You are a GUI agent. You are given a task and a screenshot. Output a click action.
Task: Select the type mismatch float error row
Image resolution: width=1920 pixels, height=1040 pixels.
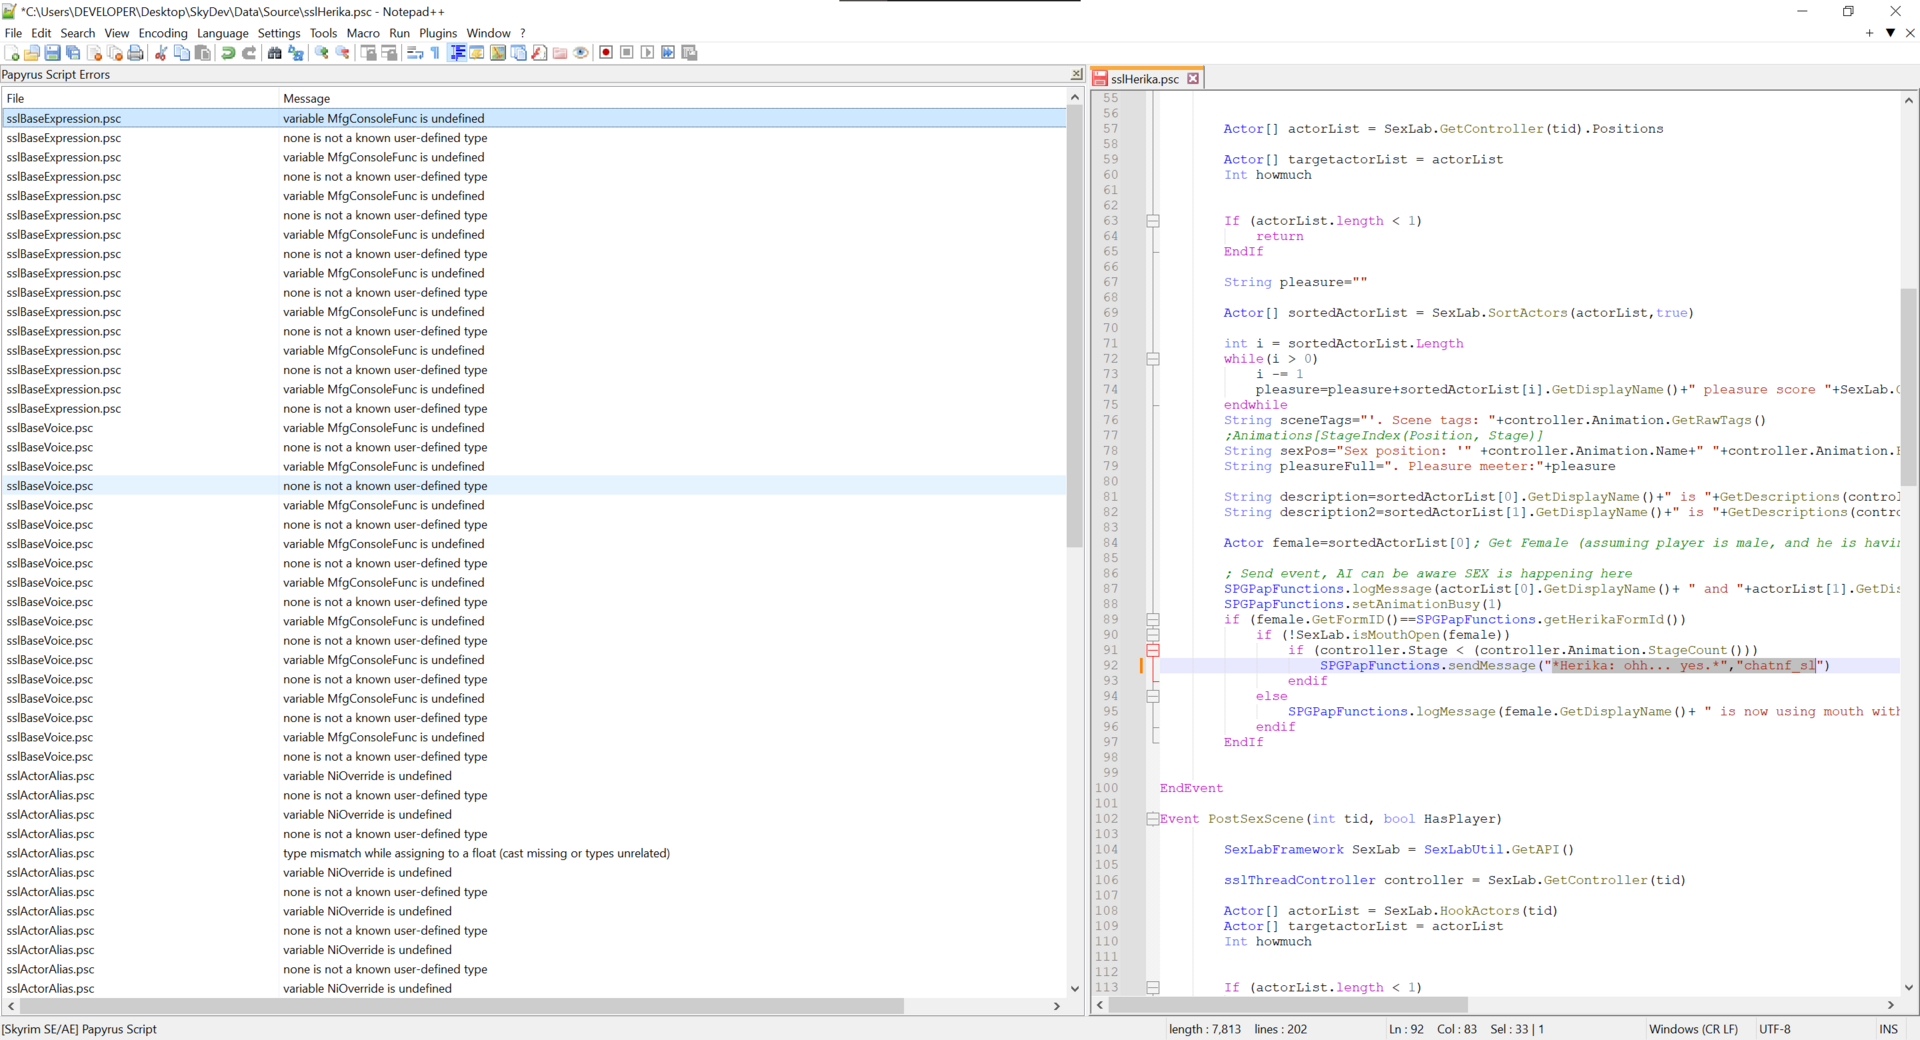pyautogui.click(x=535, y=854)
